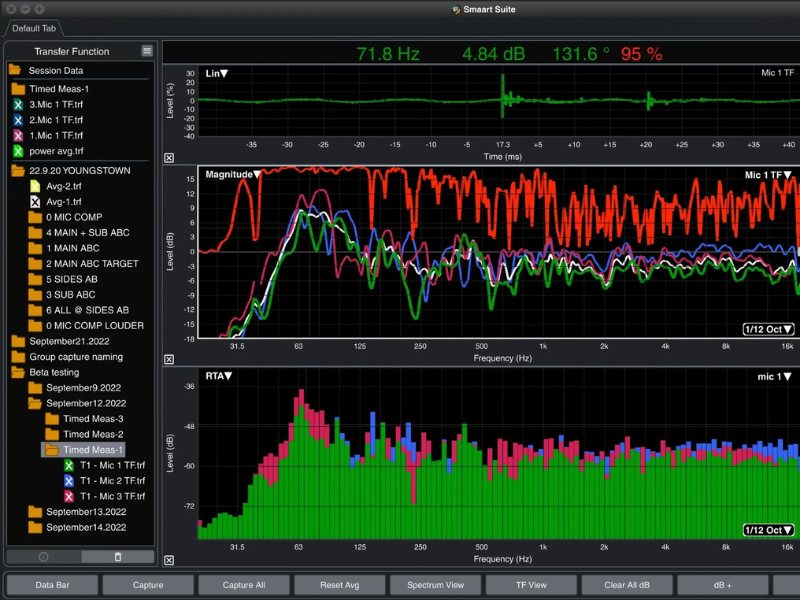This screenshot has height=600, width=800.
Task: Open the Lin scale dropdown on impulse plot
Action: 217,73
